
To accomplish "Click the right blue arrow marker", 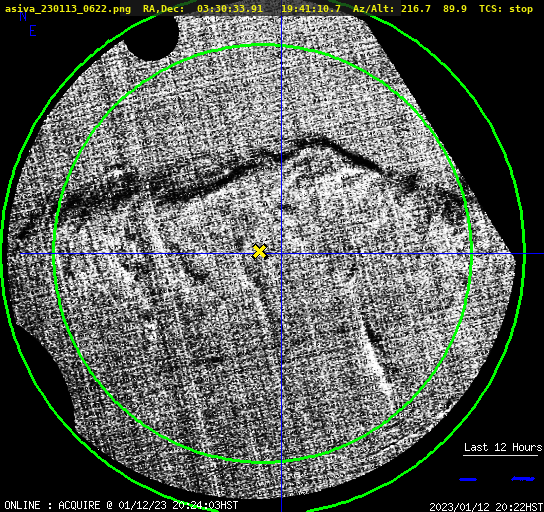I will [x=523, y=479].
